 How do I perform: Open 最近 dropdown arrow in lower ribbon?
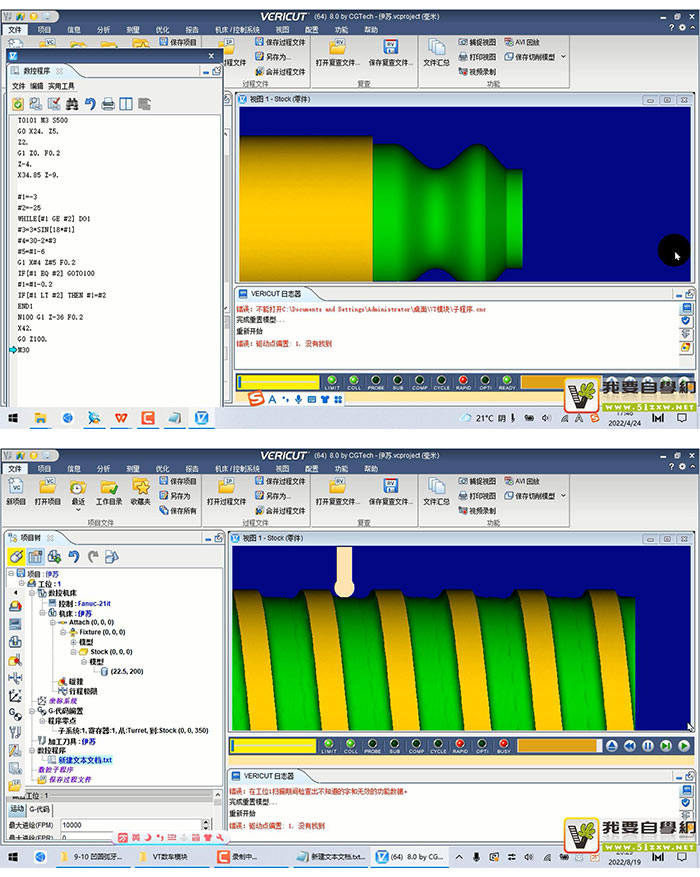(78, 511)
